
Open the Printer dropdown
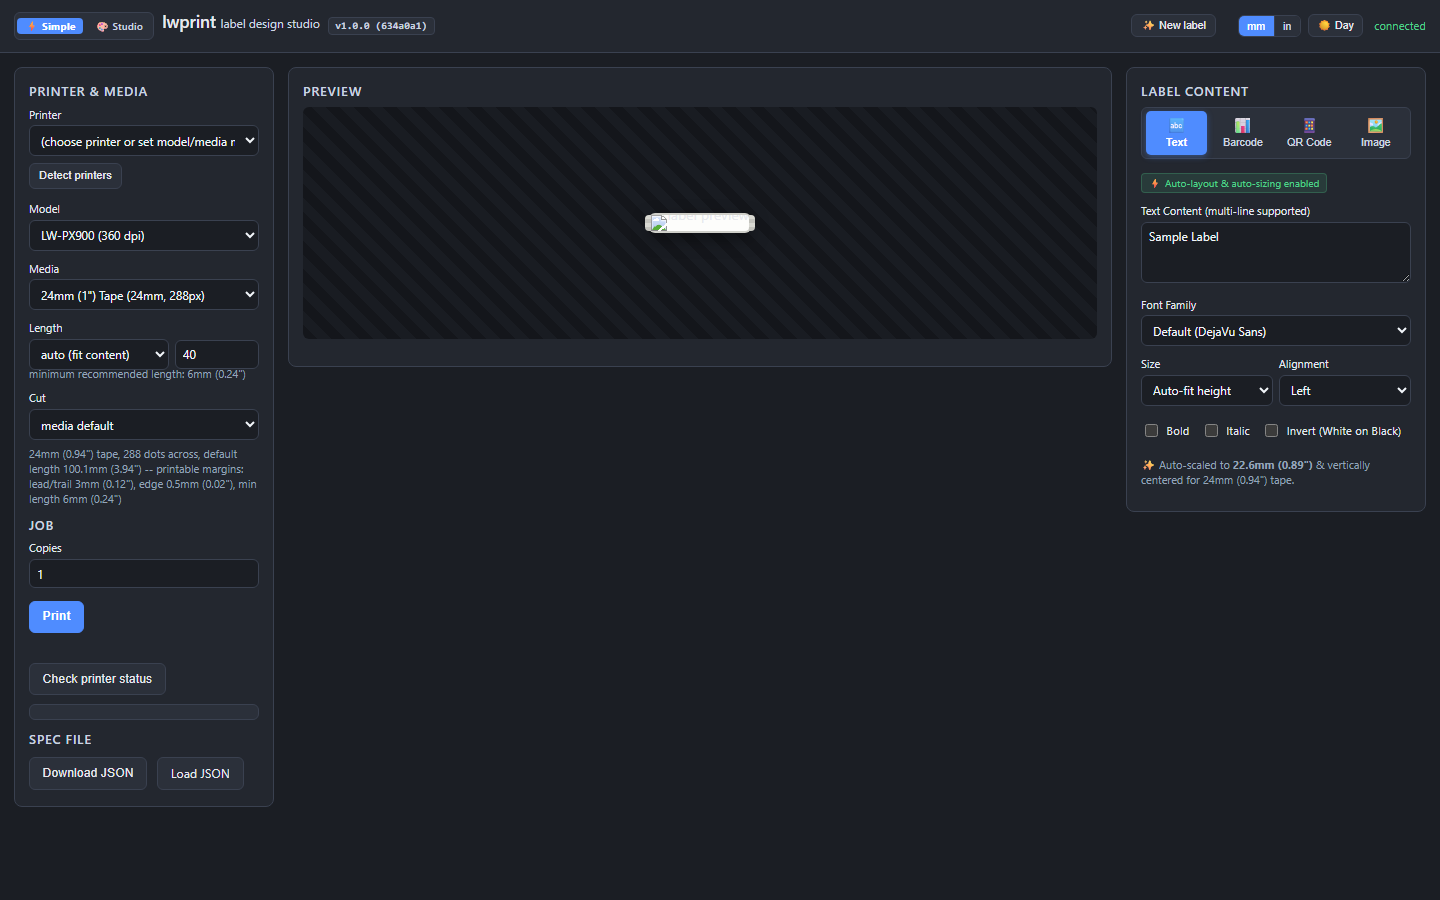click(x=144, y=141)
